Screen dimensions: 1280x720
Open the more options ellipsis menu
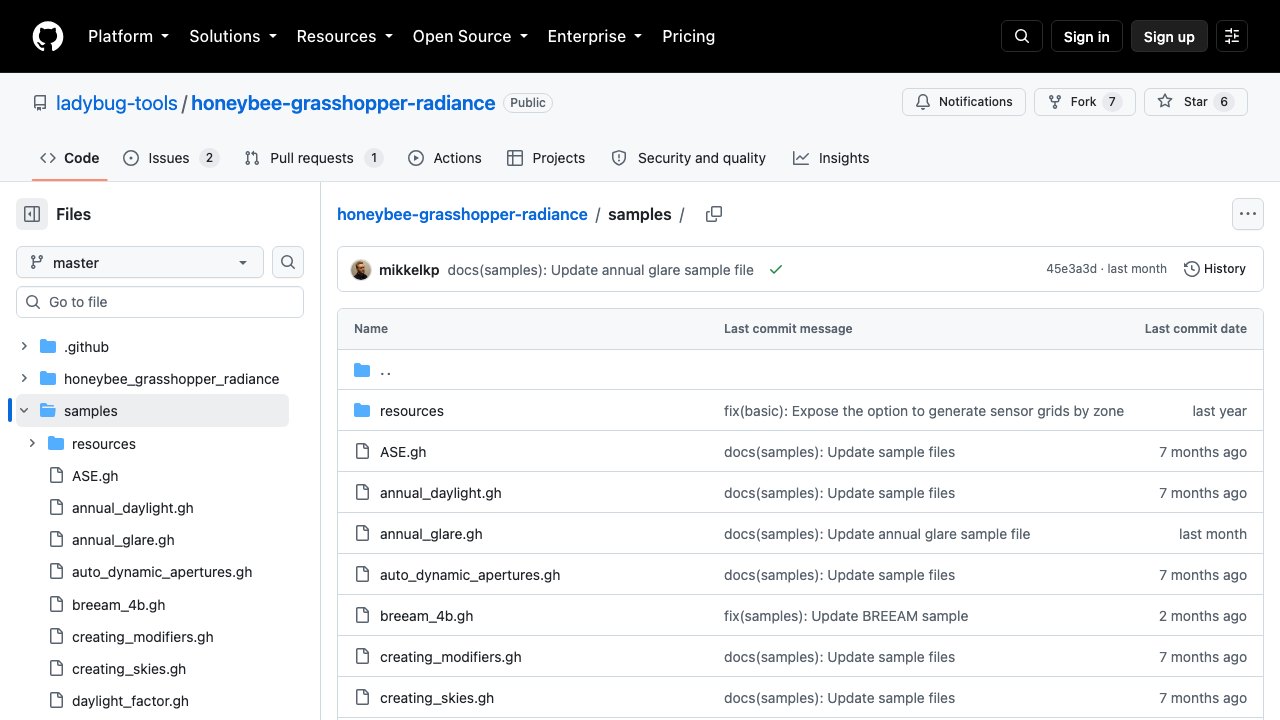[1247, 214]
